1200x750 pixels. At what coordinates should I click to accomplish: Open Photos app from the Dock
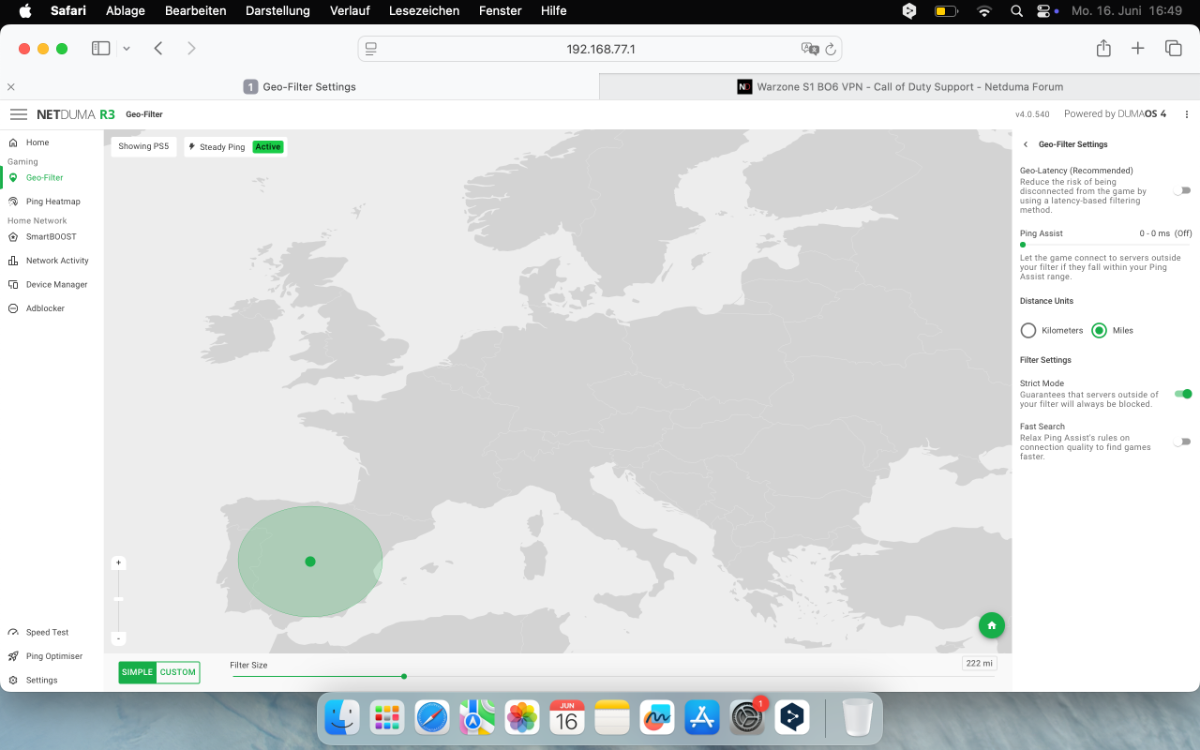pyautogui.click(x=522, y=717)
